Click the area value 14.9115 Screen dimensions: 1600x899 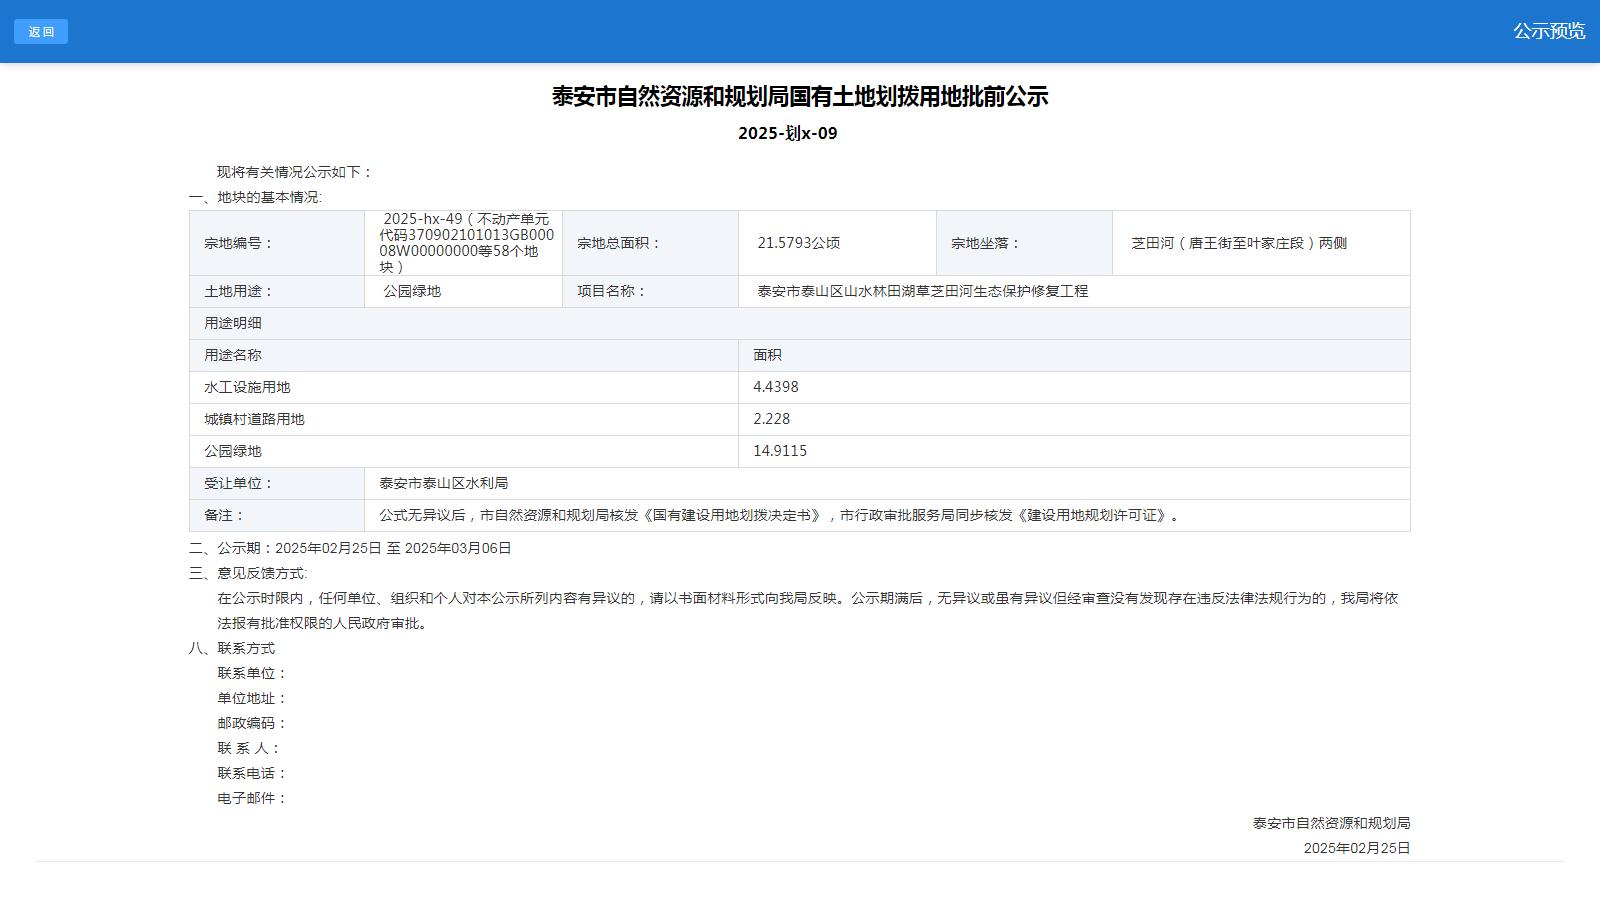[x=780, y=451]
